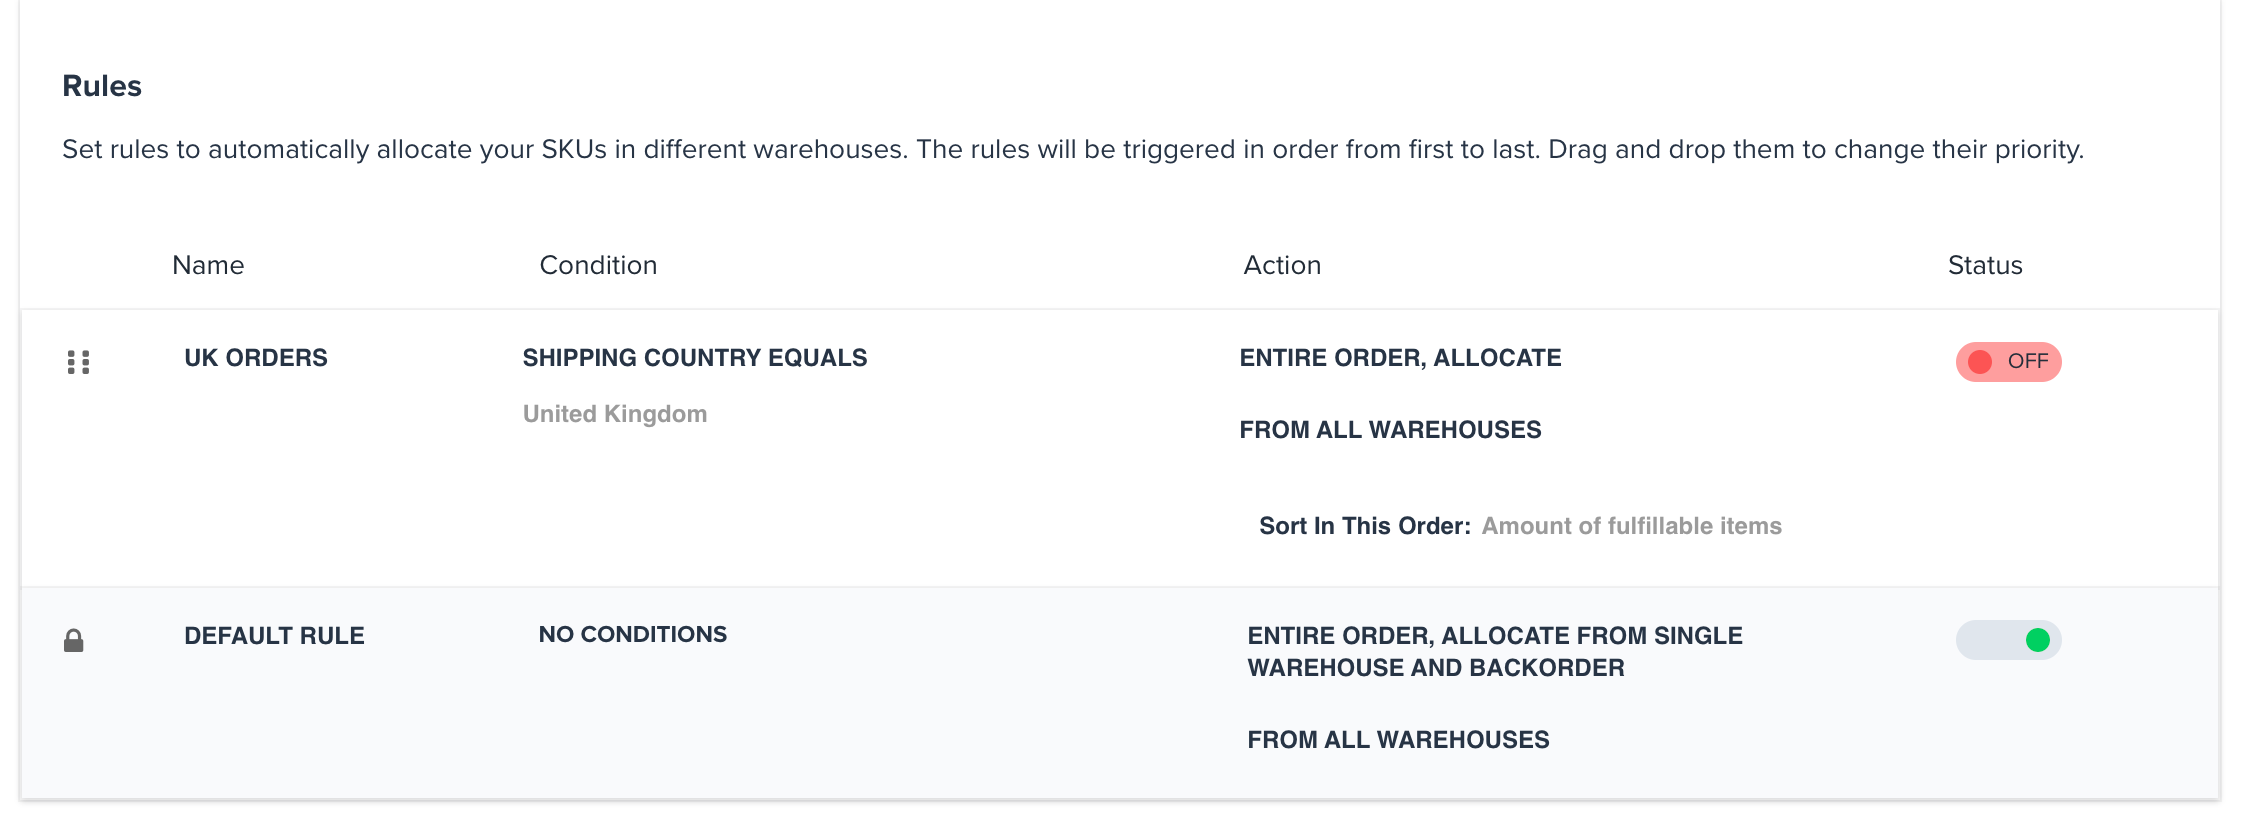Viewport: 2254px width, 832px height.
Task: Turn on the UK Orders rule toggle
Action: point(2008,362)
